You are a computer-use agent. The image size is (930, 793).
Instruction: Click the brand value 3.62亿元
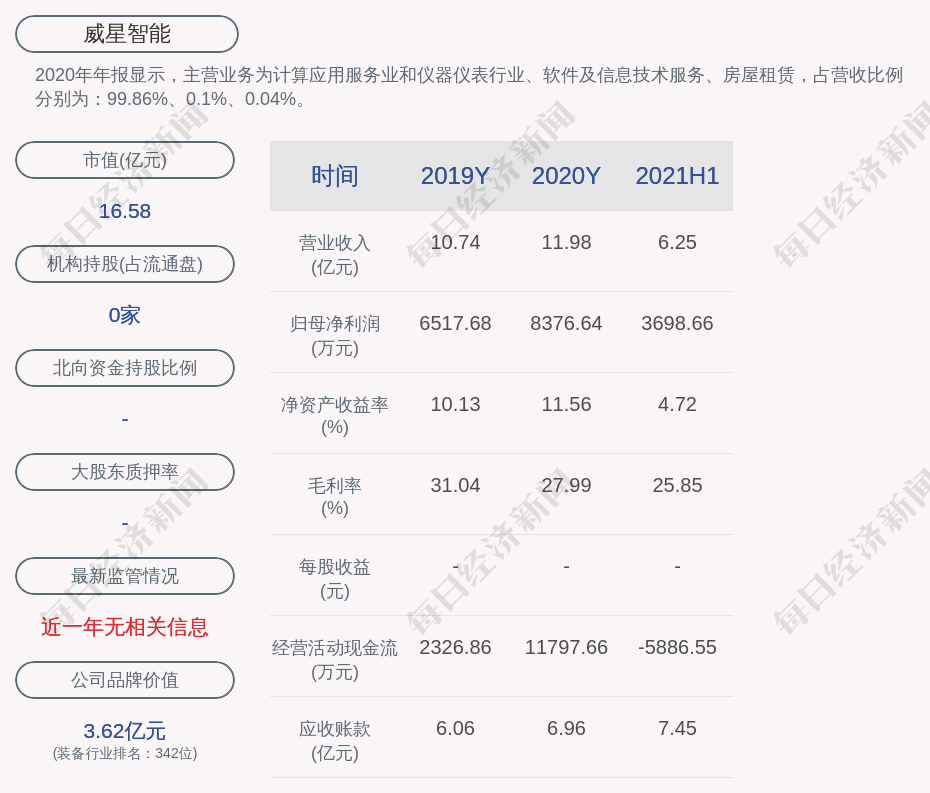125,731
